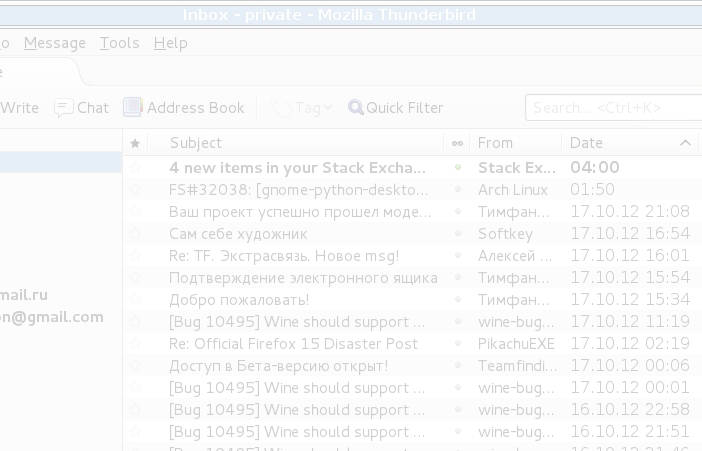
Task: Open 'Re: TF. Экстрасвязь. Новое msg!' message
Action: pos(284,256)
